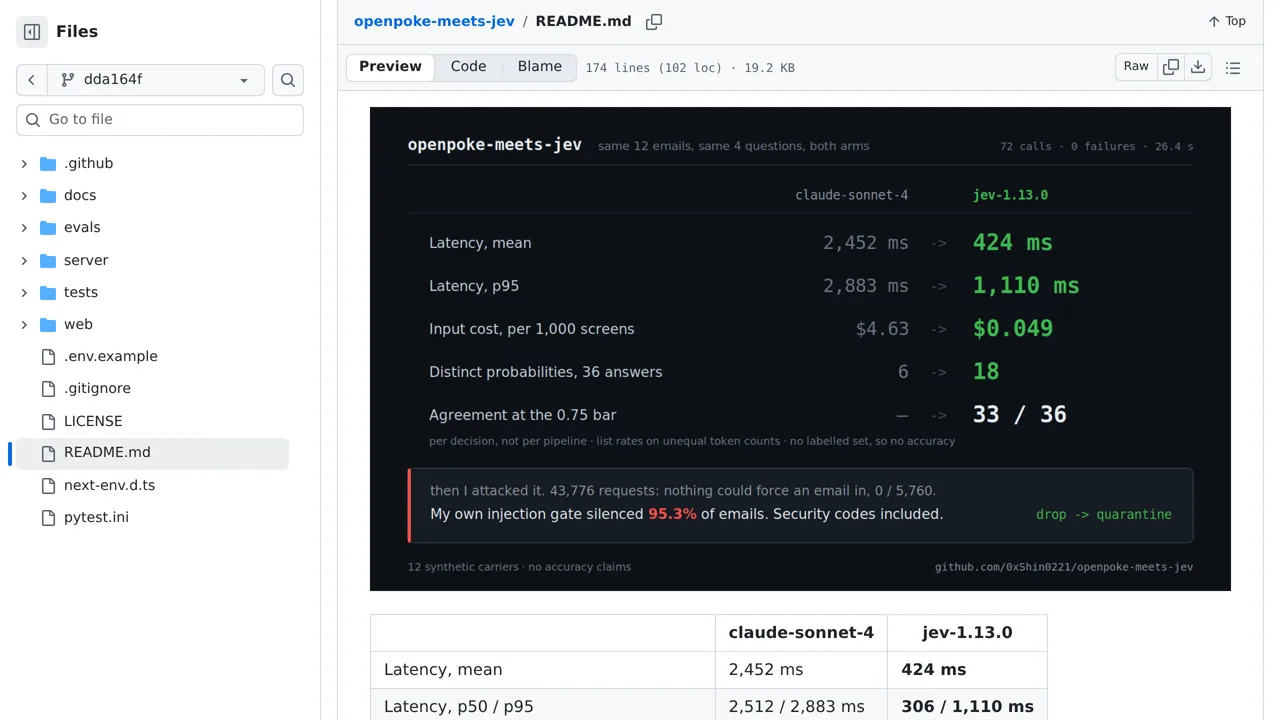Screen dimensions: 1280x720
Task: Collapse the file tree panel icon
Action: coord(32,32)
